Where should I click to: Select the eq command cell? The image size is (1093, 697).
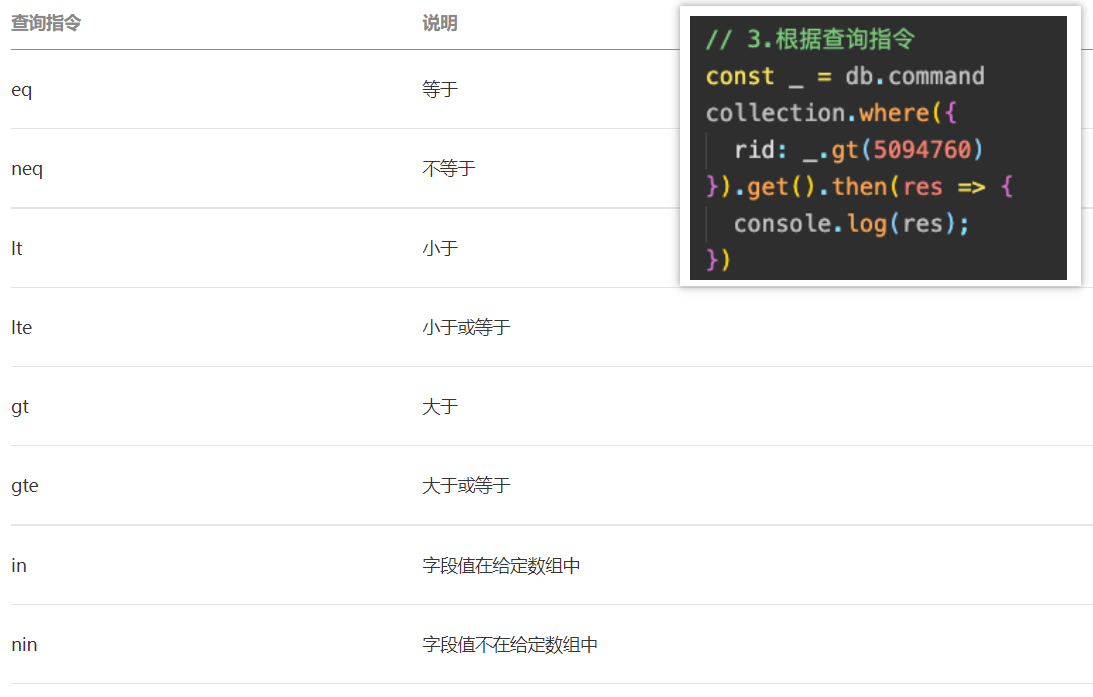coord(22,90)
